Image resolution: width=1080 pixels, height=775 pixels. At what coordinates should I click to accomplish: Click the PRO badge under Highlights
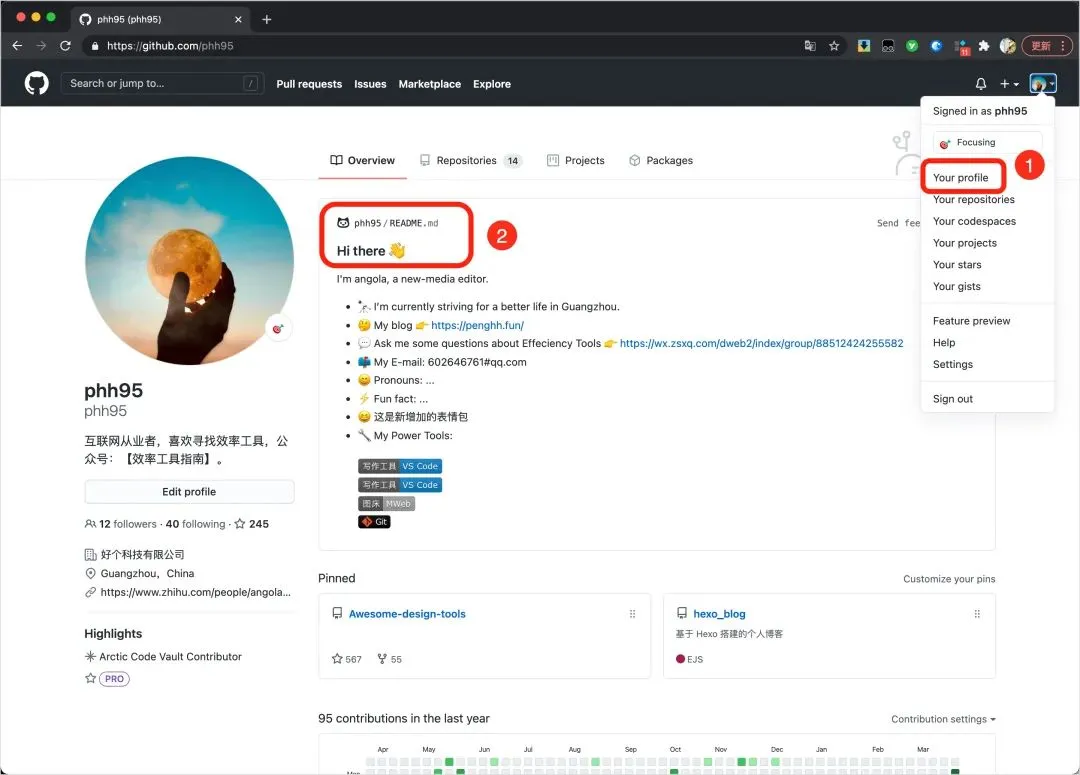point(114,679)
